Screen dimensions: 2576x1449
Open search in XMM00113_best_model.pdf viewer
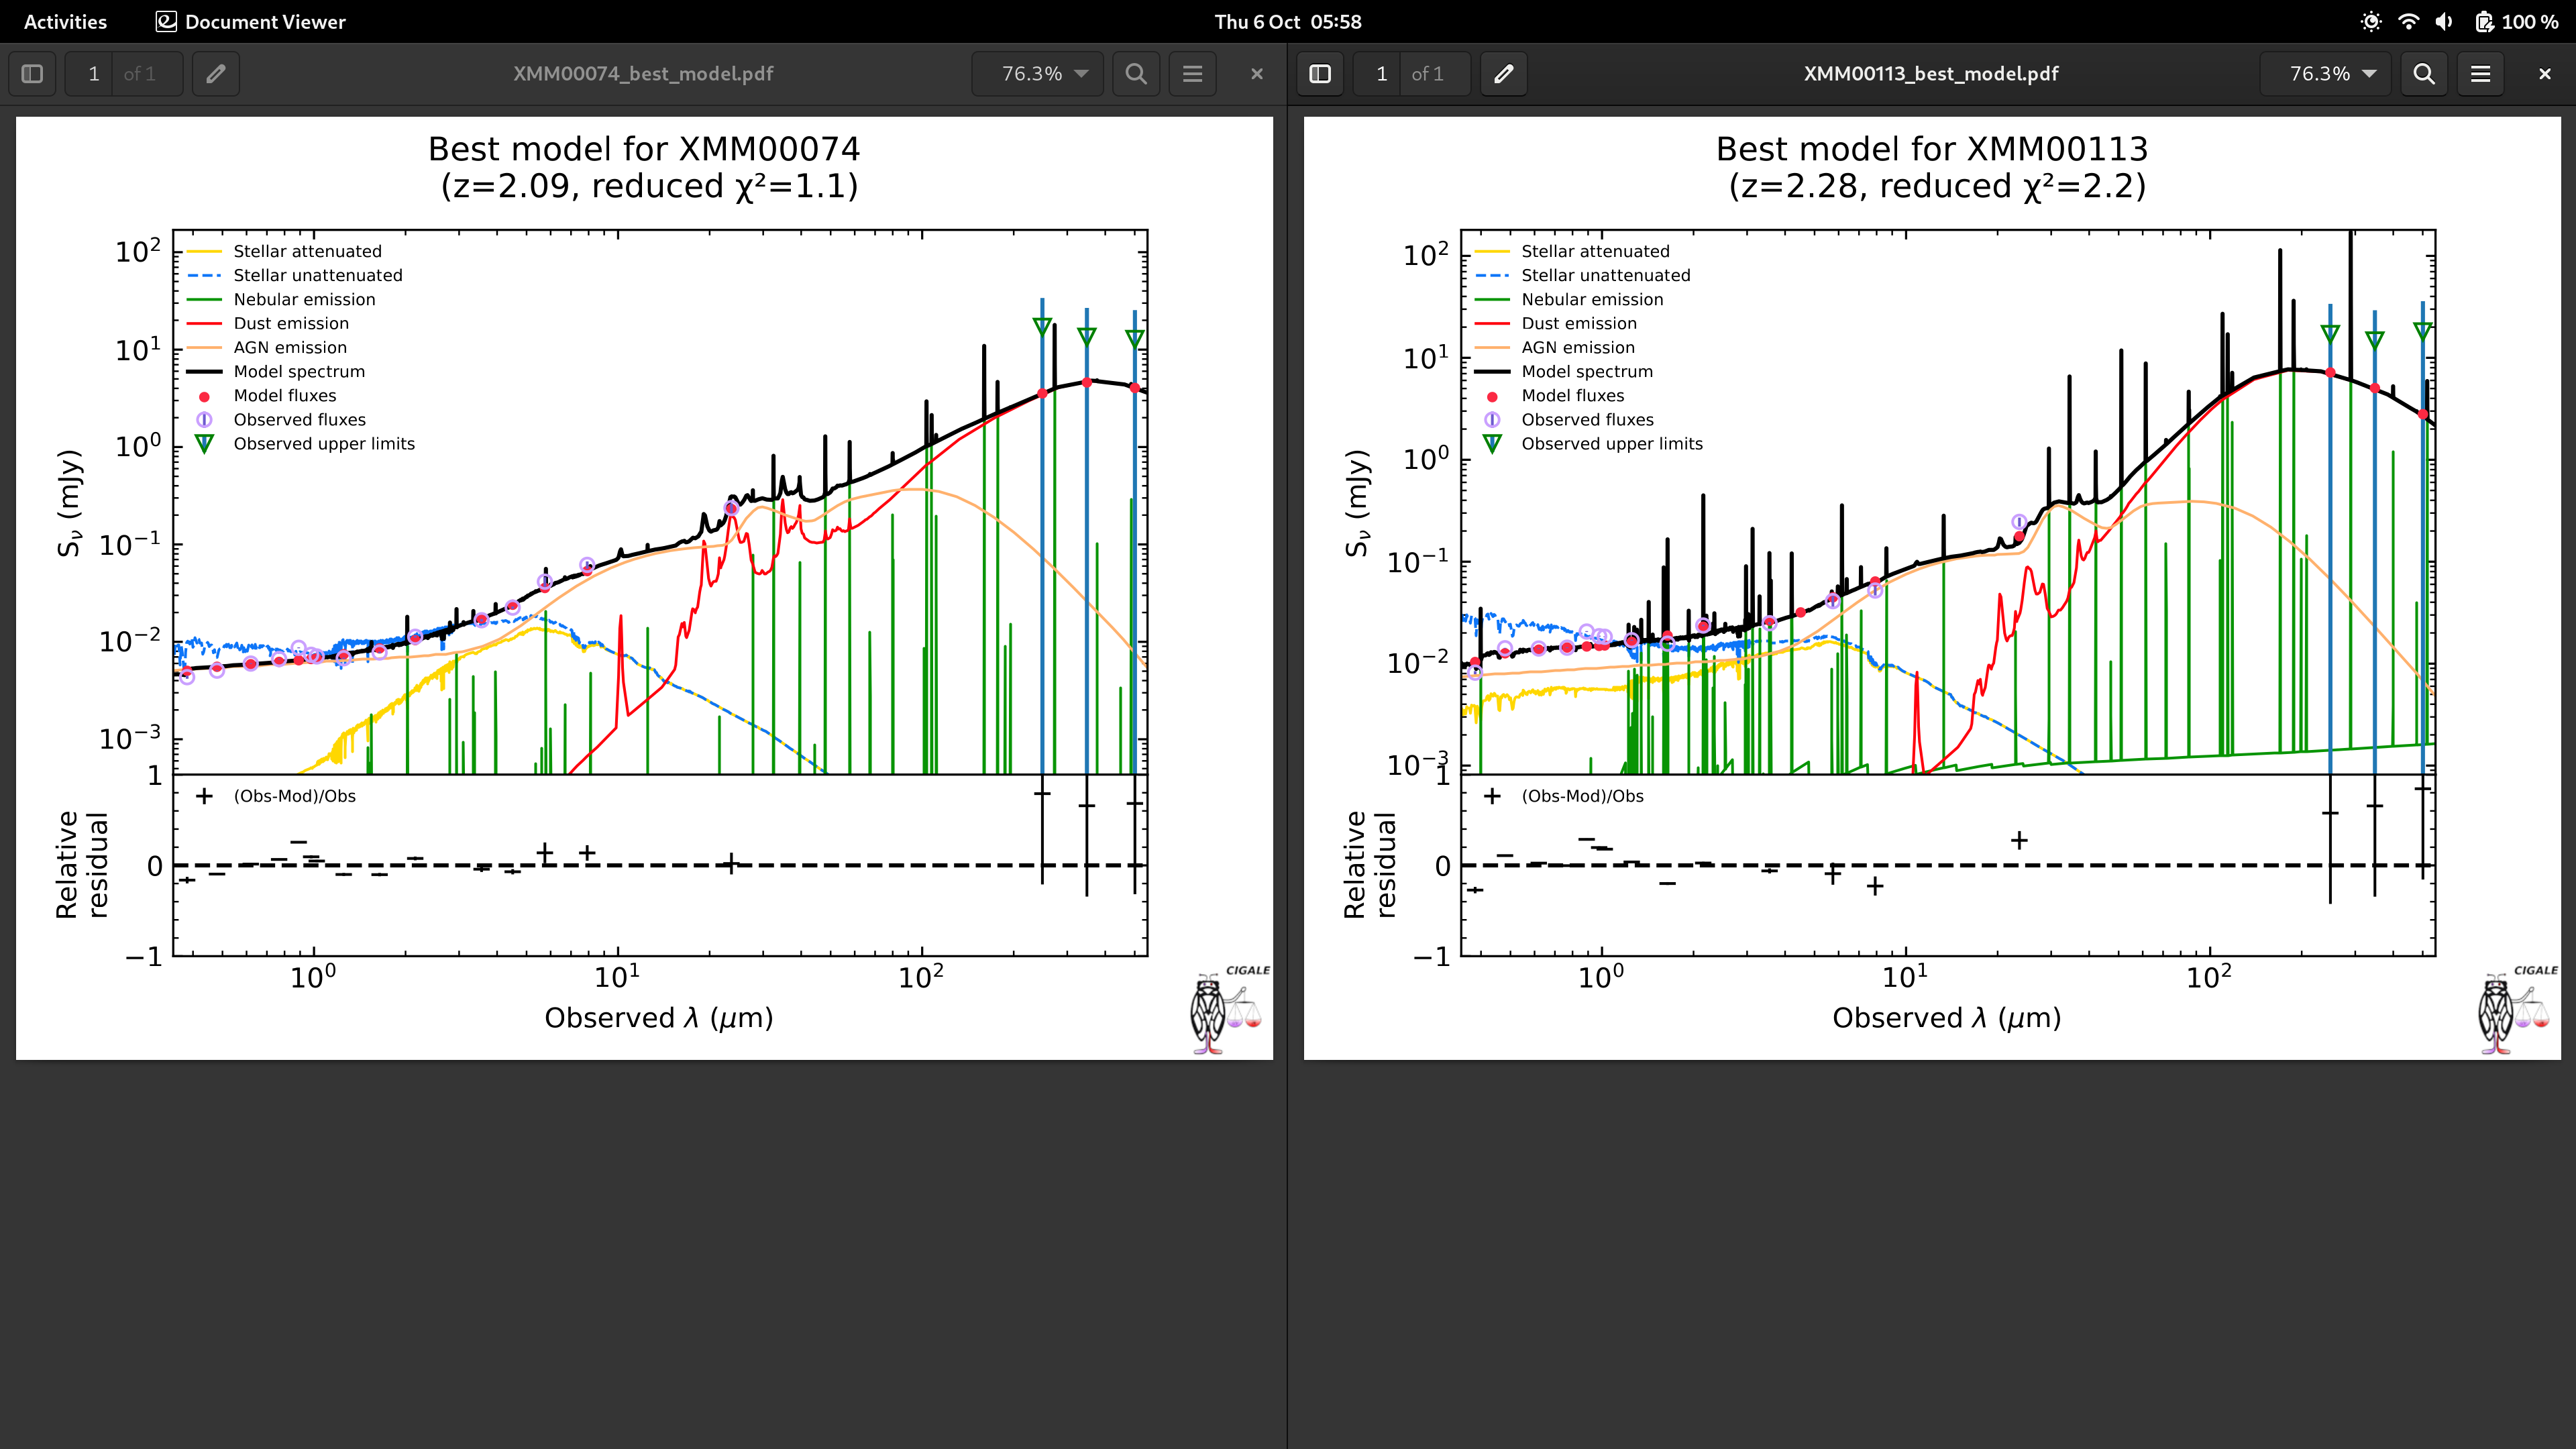pyautogui.click(x=2424, y=73)
